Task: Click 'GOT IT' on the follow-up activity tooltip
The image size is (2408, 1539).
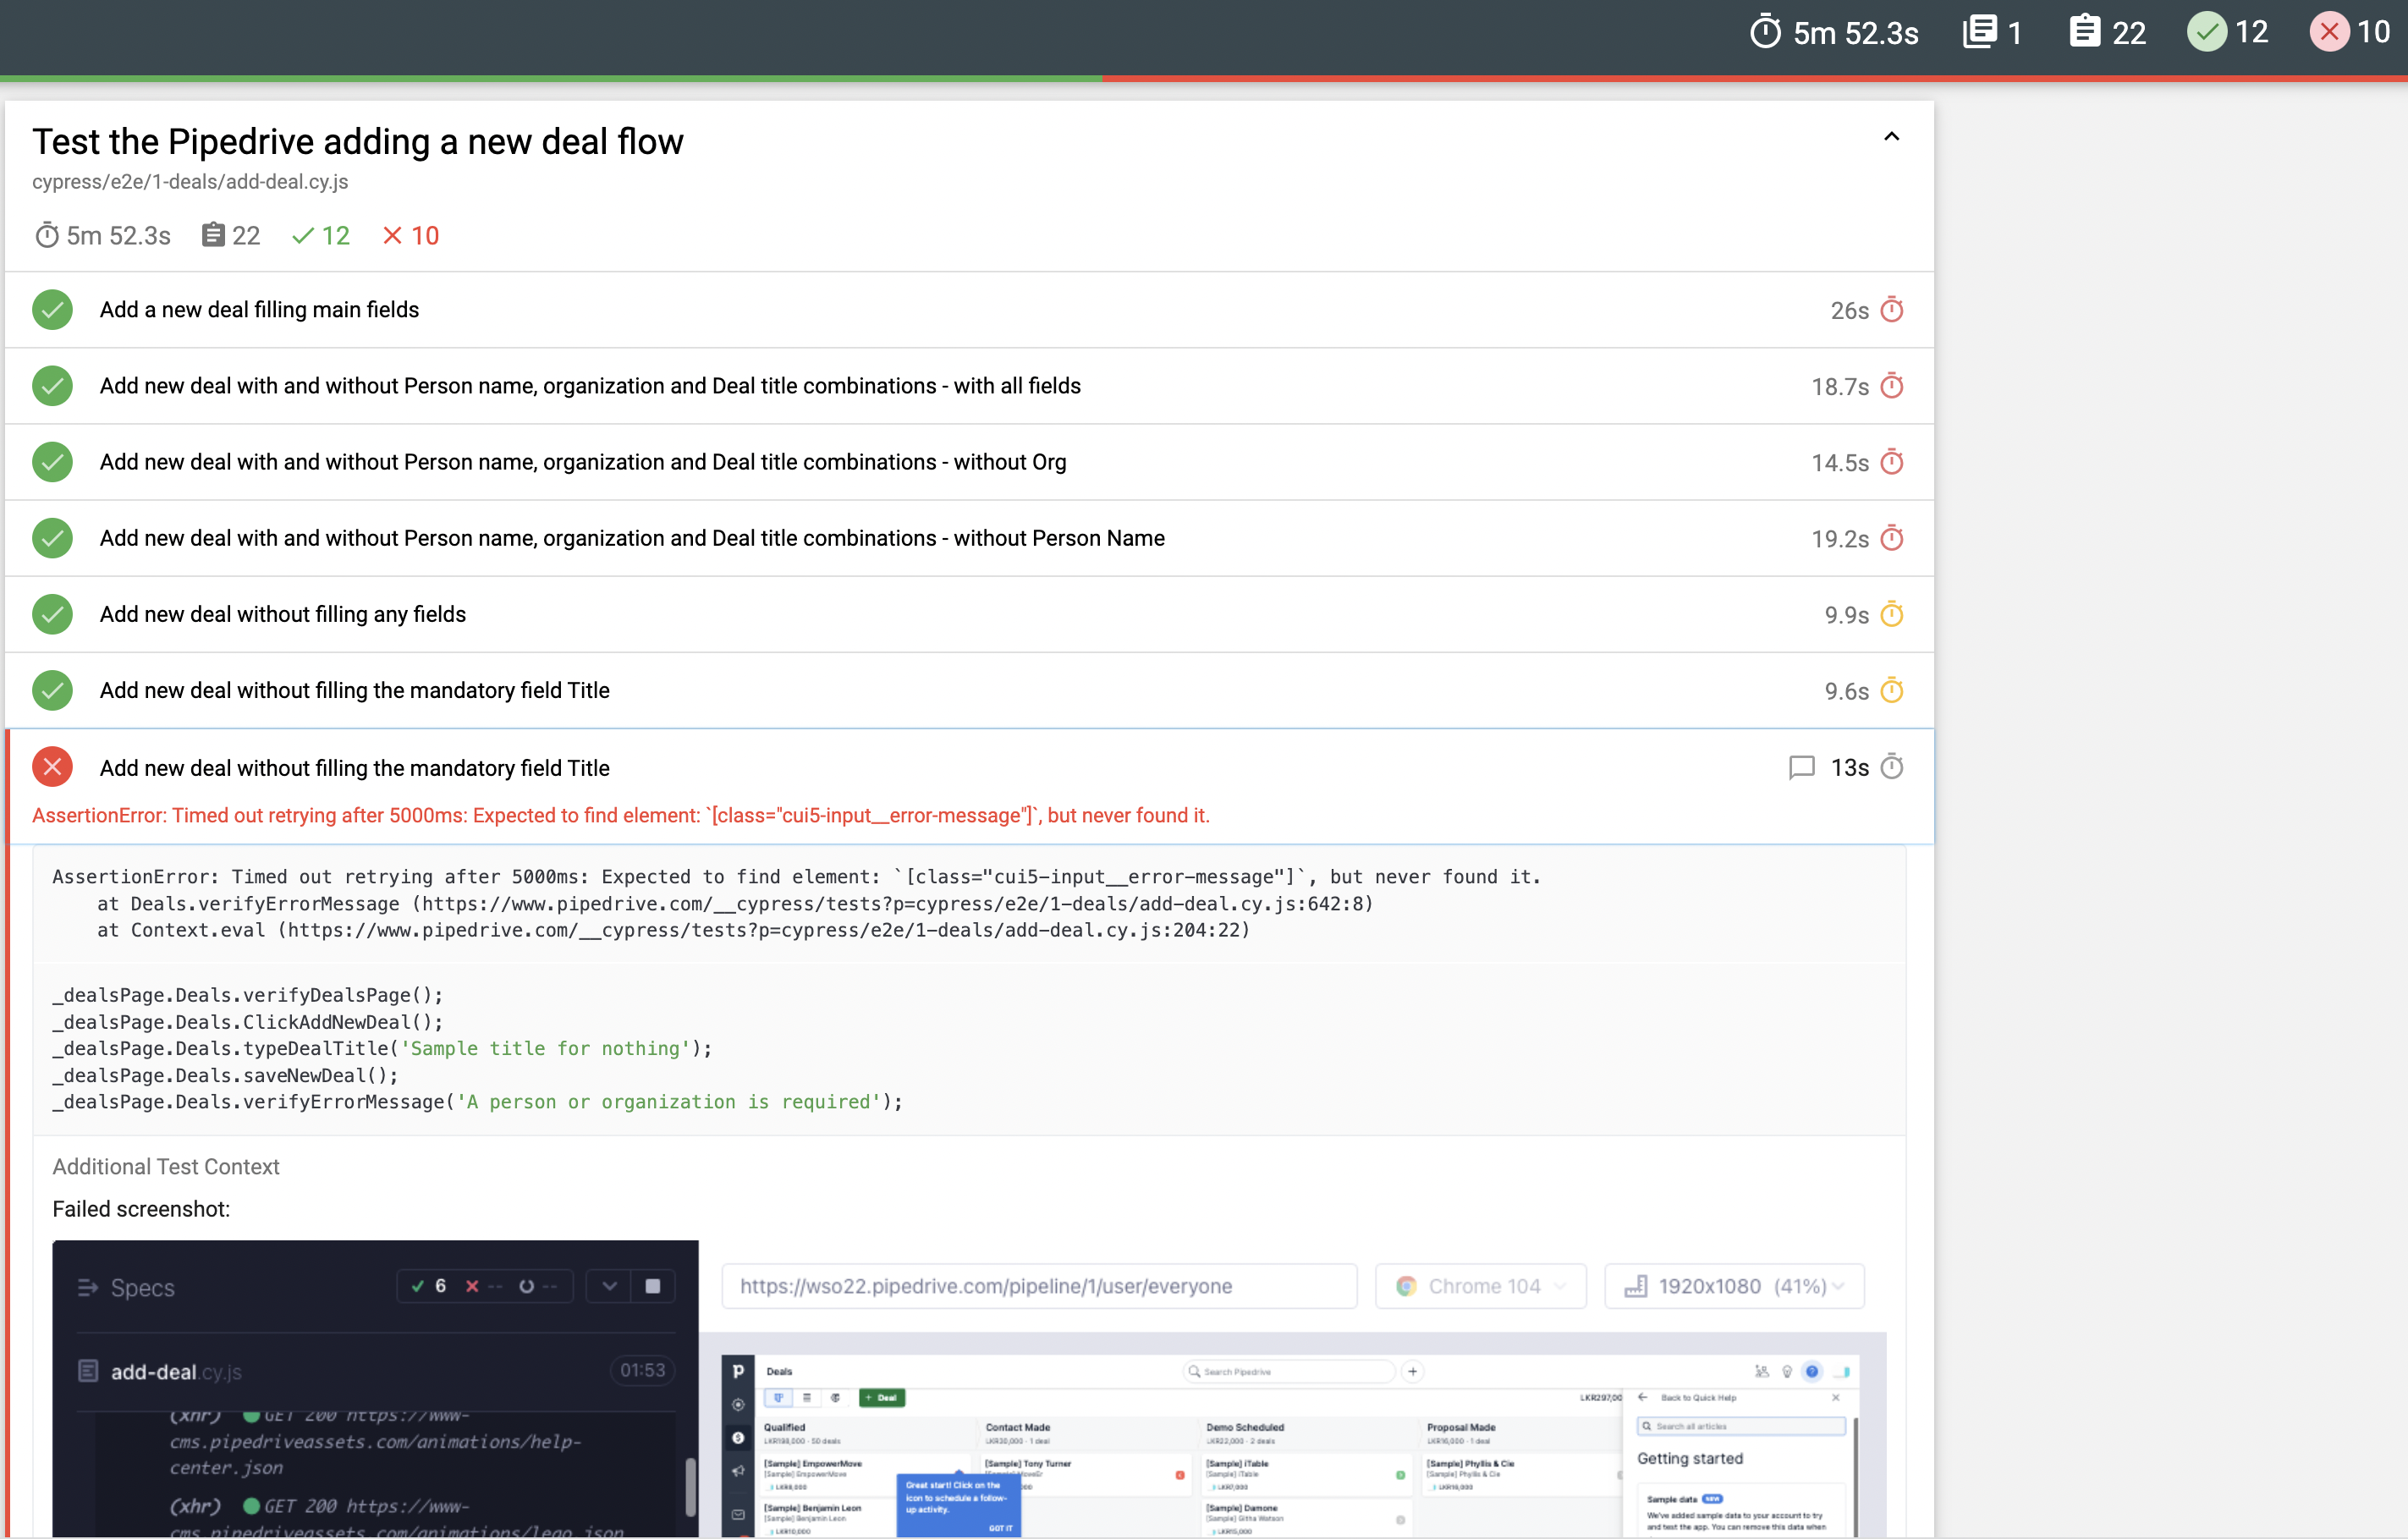Action: [x=999, y=1528]
